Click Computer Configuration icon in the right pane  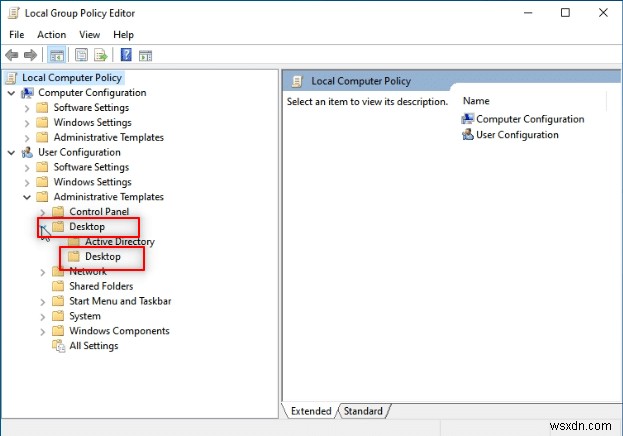(x=468, y=119)
